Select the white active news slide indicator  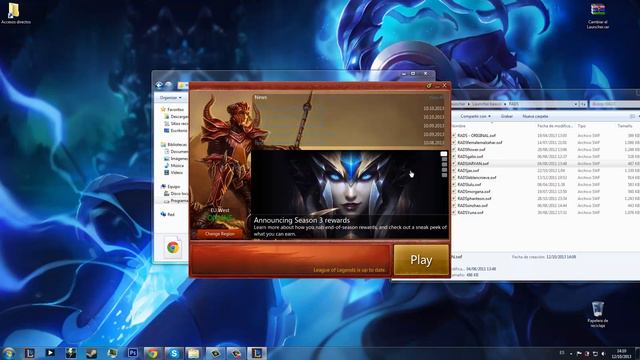[444, 154]
